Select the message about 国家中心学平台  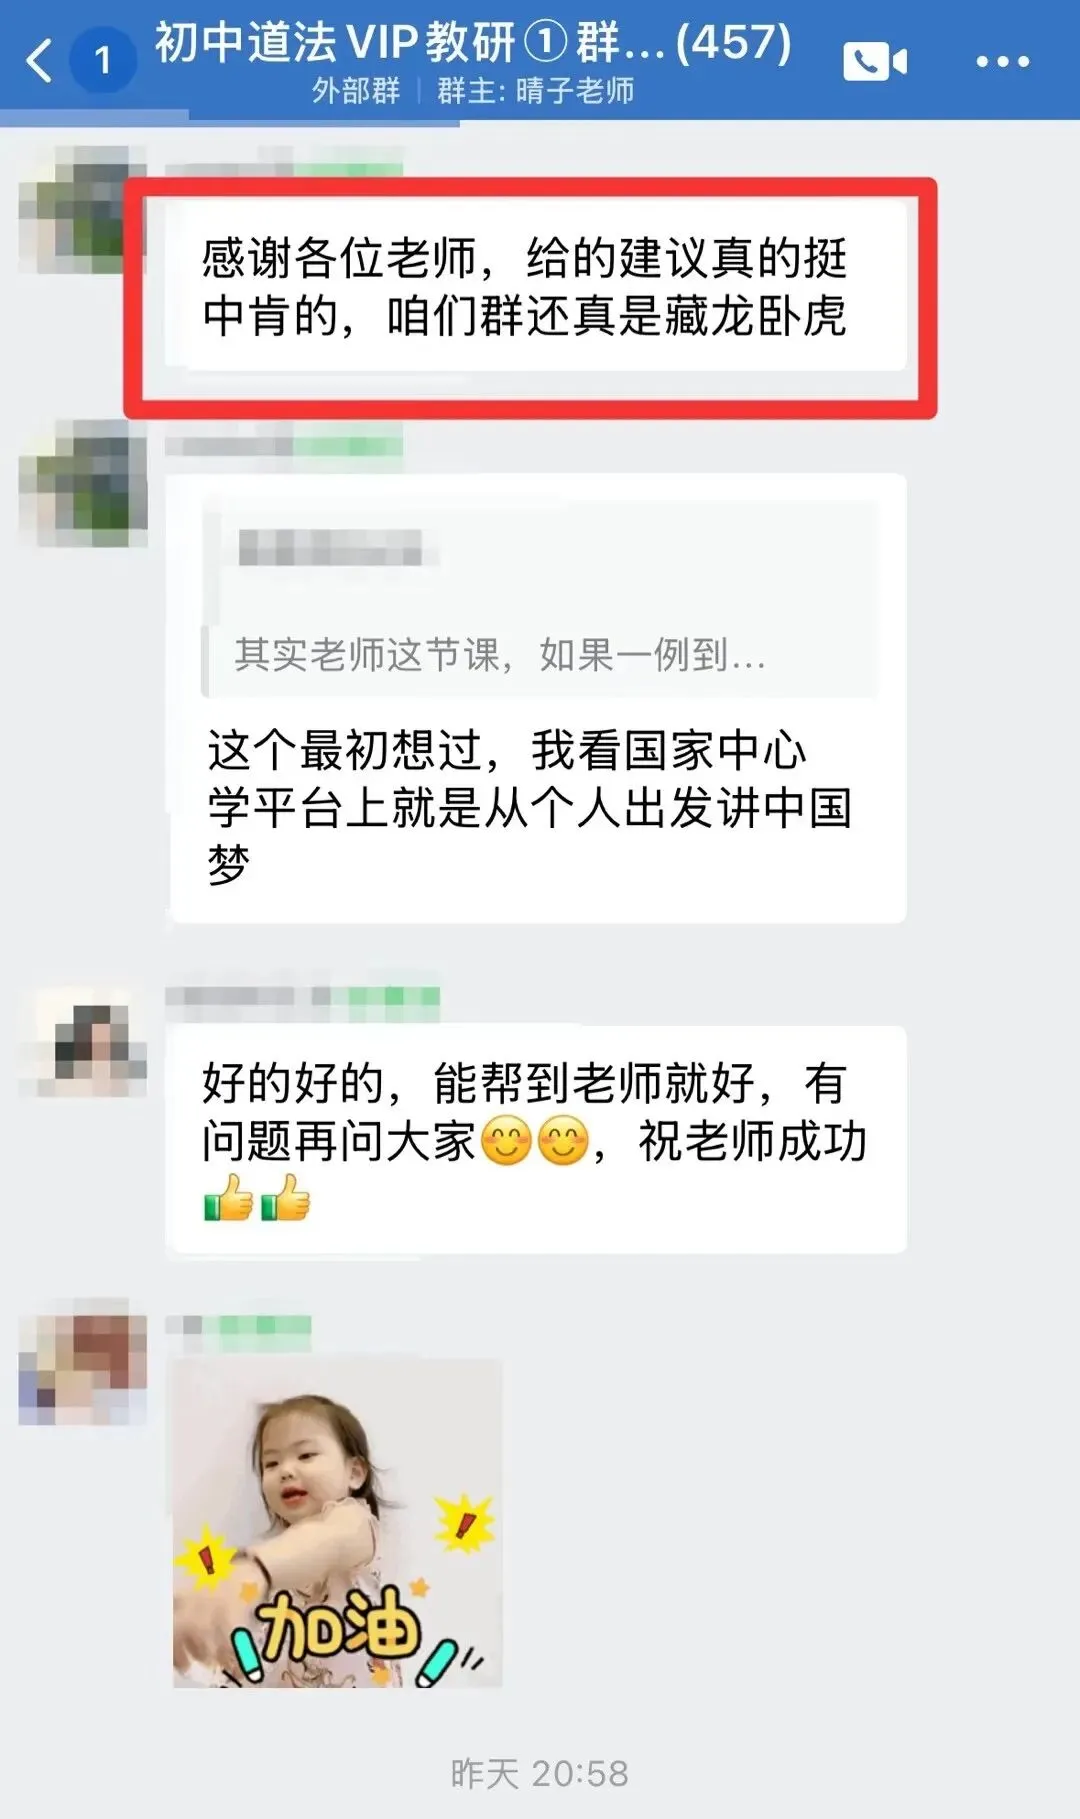537,698
